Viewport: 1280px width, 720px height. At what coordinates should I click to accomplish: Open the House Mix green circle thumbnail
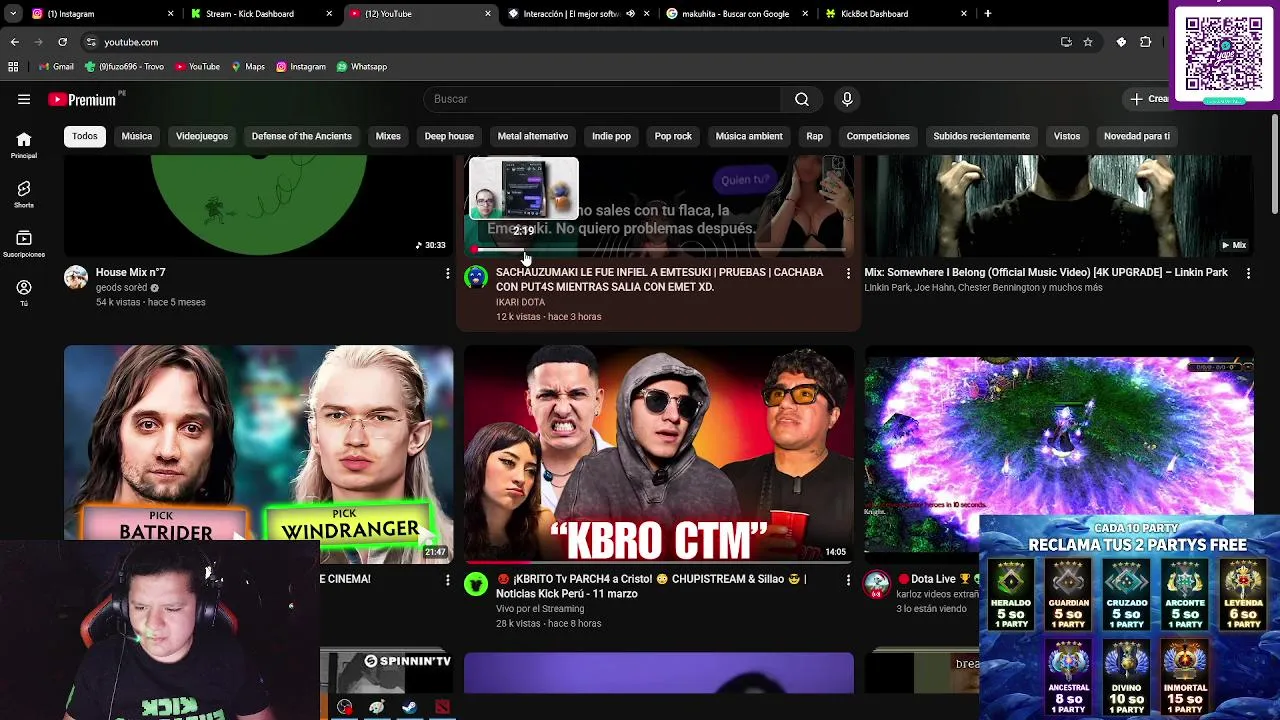pos(258,204)
